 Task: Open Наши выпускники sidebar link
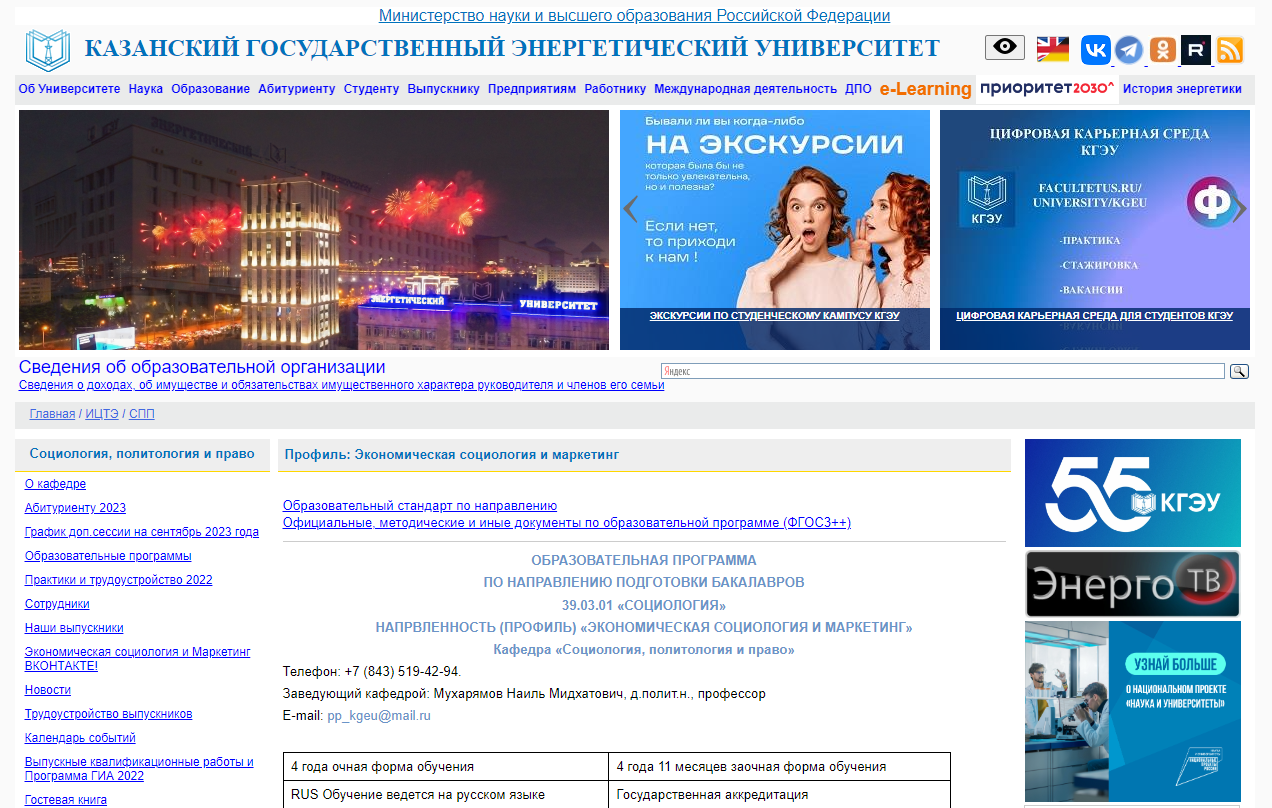pos(74,628)
